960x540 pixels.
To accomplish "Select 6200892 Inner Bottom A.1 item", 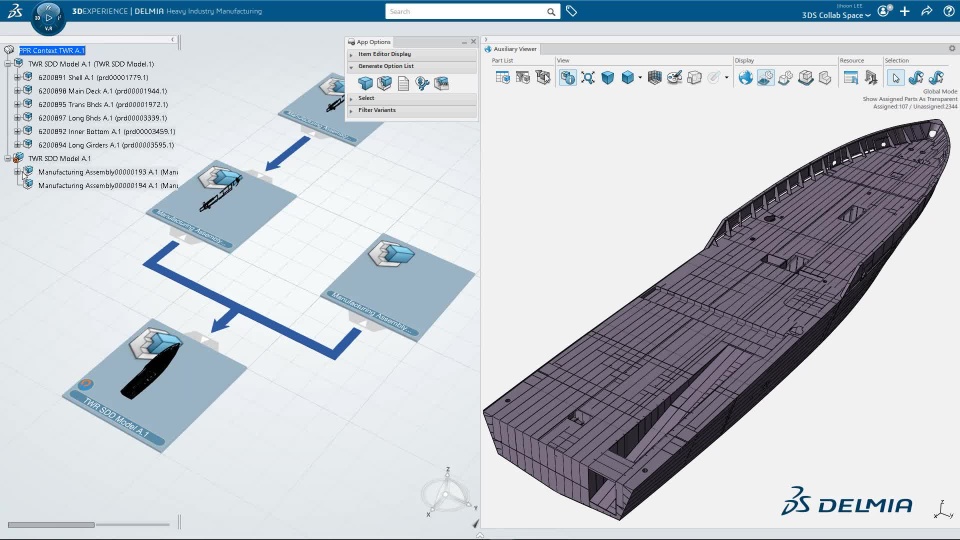I will [x=107, y=131].
